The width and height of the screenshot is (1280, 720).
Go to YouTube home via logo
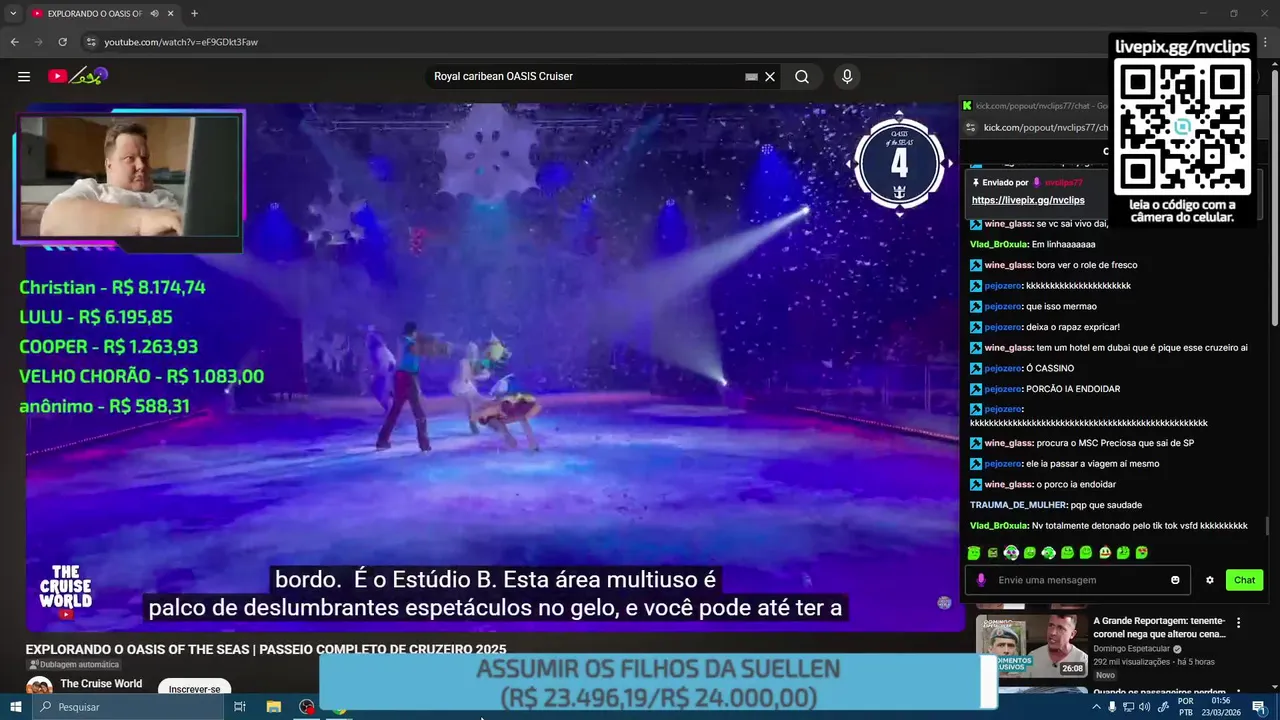point(77,76)
